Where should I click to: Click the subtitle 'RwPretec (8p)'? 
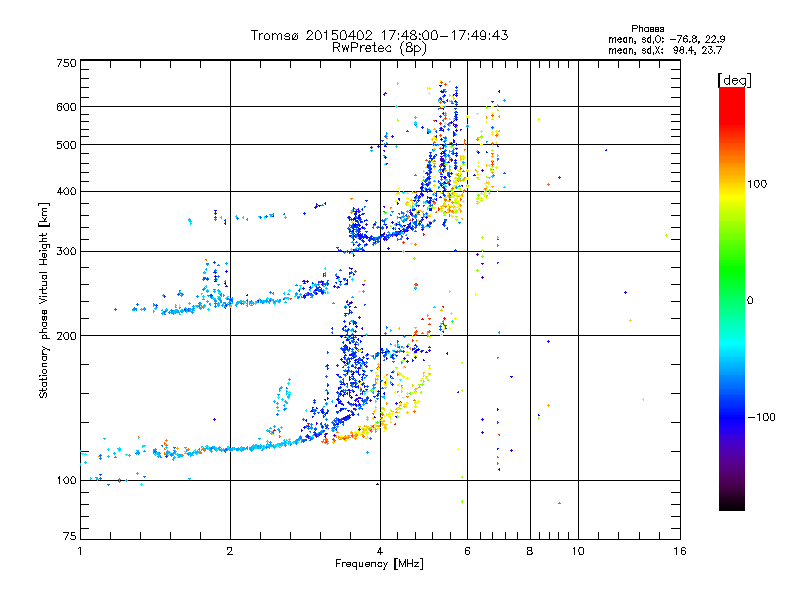[x=379, y=48]
